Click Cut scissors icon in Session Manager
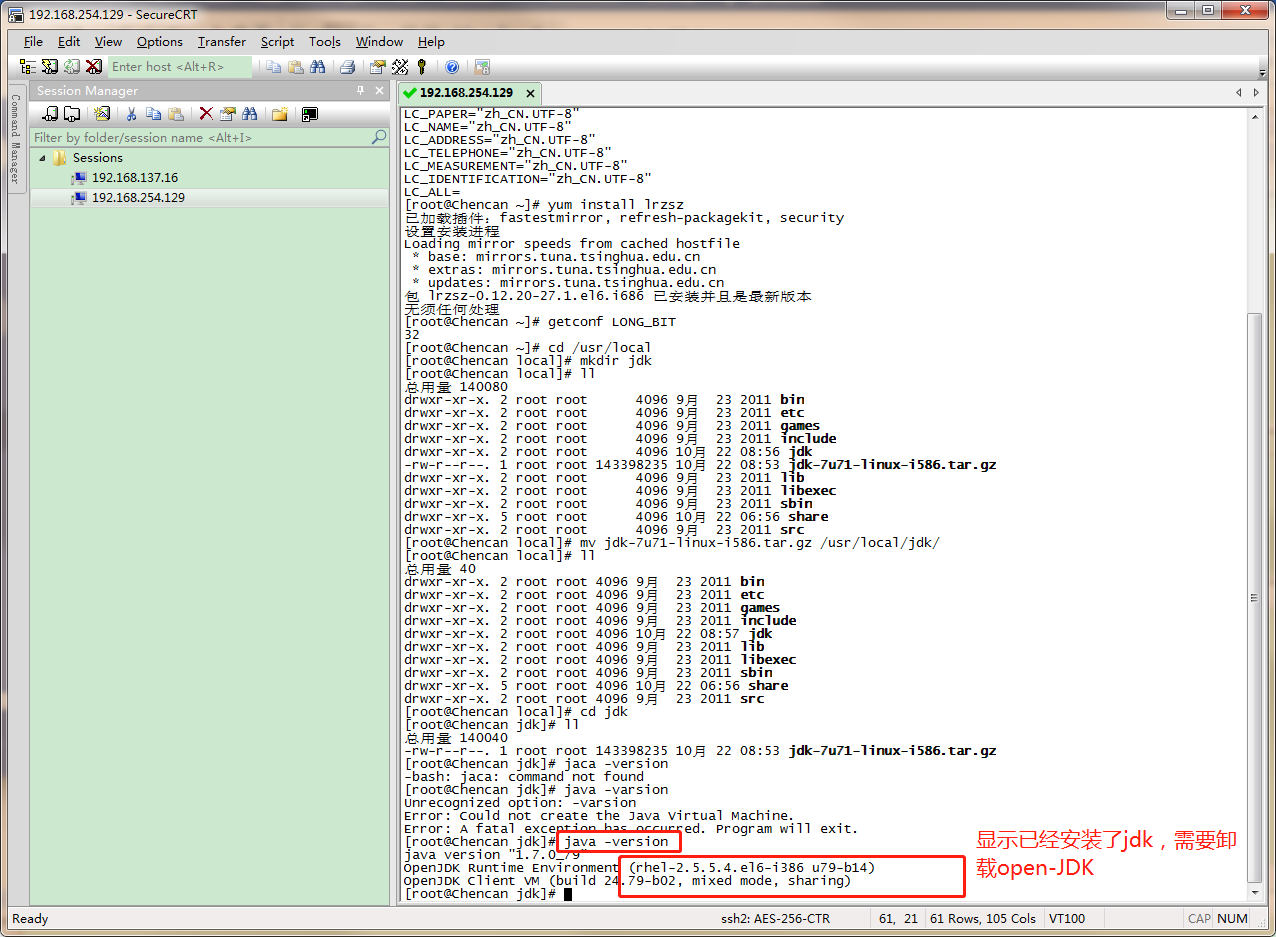 click(131, 114)
